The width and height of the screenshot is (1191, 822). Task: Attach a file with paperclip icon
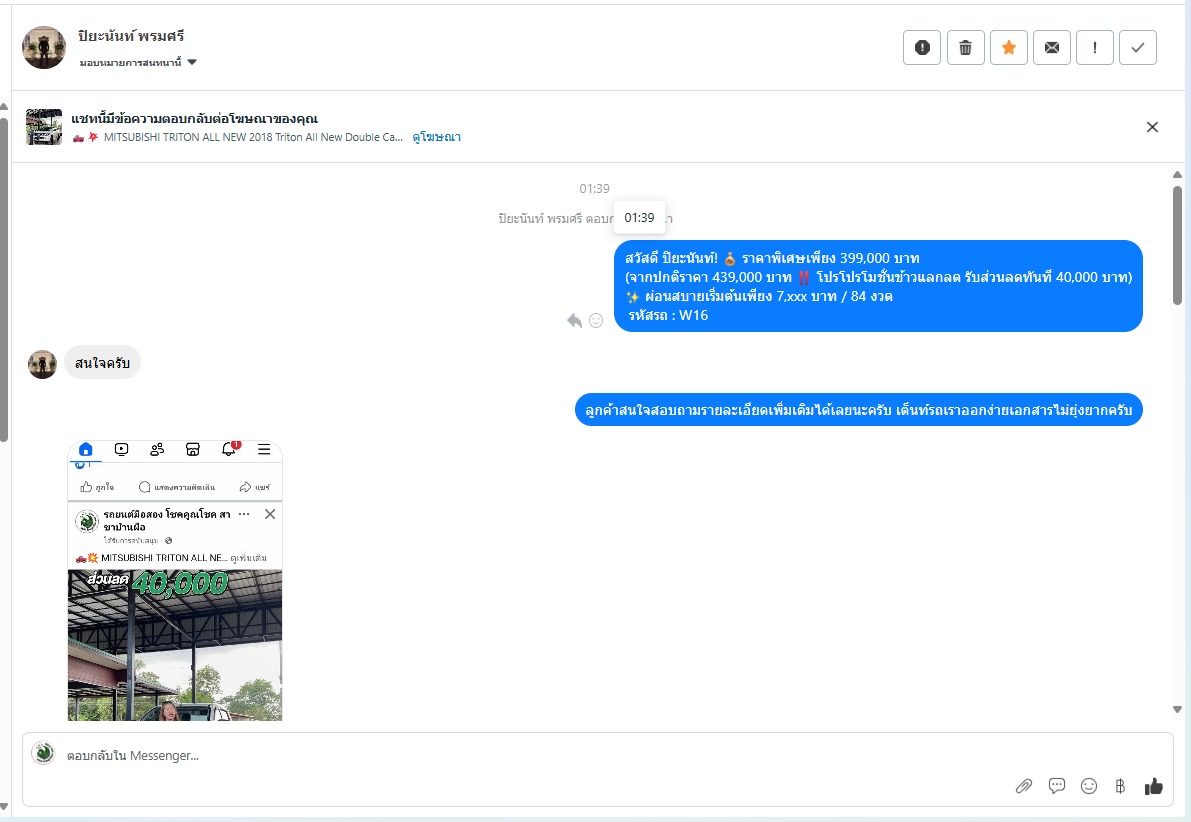(1024, 786)
